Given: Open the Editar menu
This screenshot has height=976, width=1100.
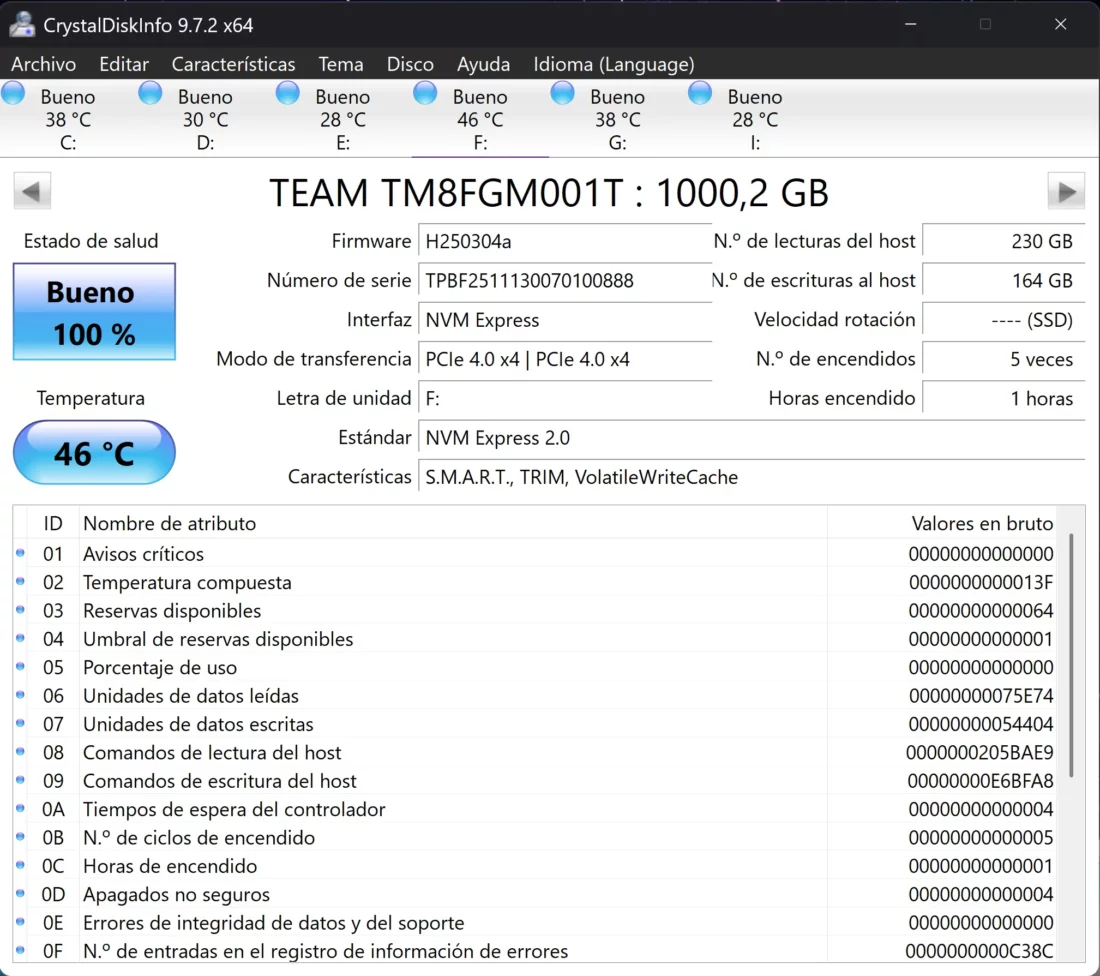Looking at the screenshot, I should (x=124, y=64).
